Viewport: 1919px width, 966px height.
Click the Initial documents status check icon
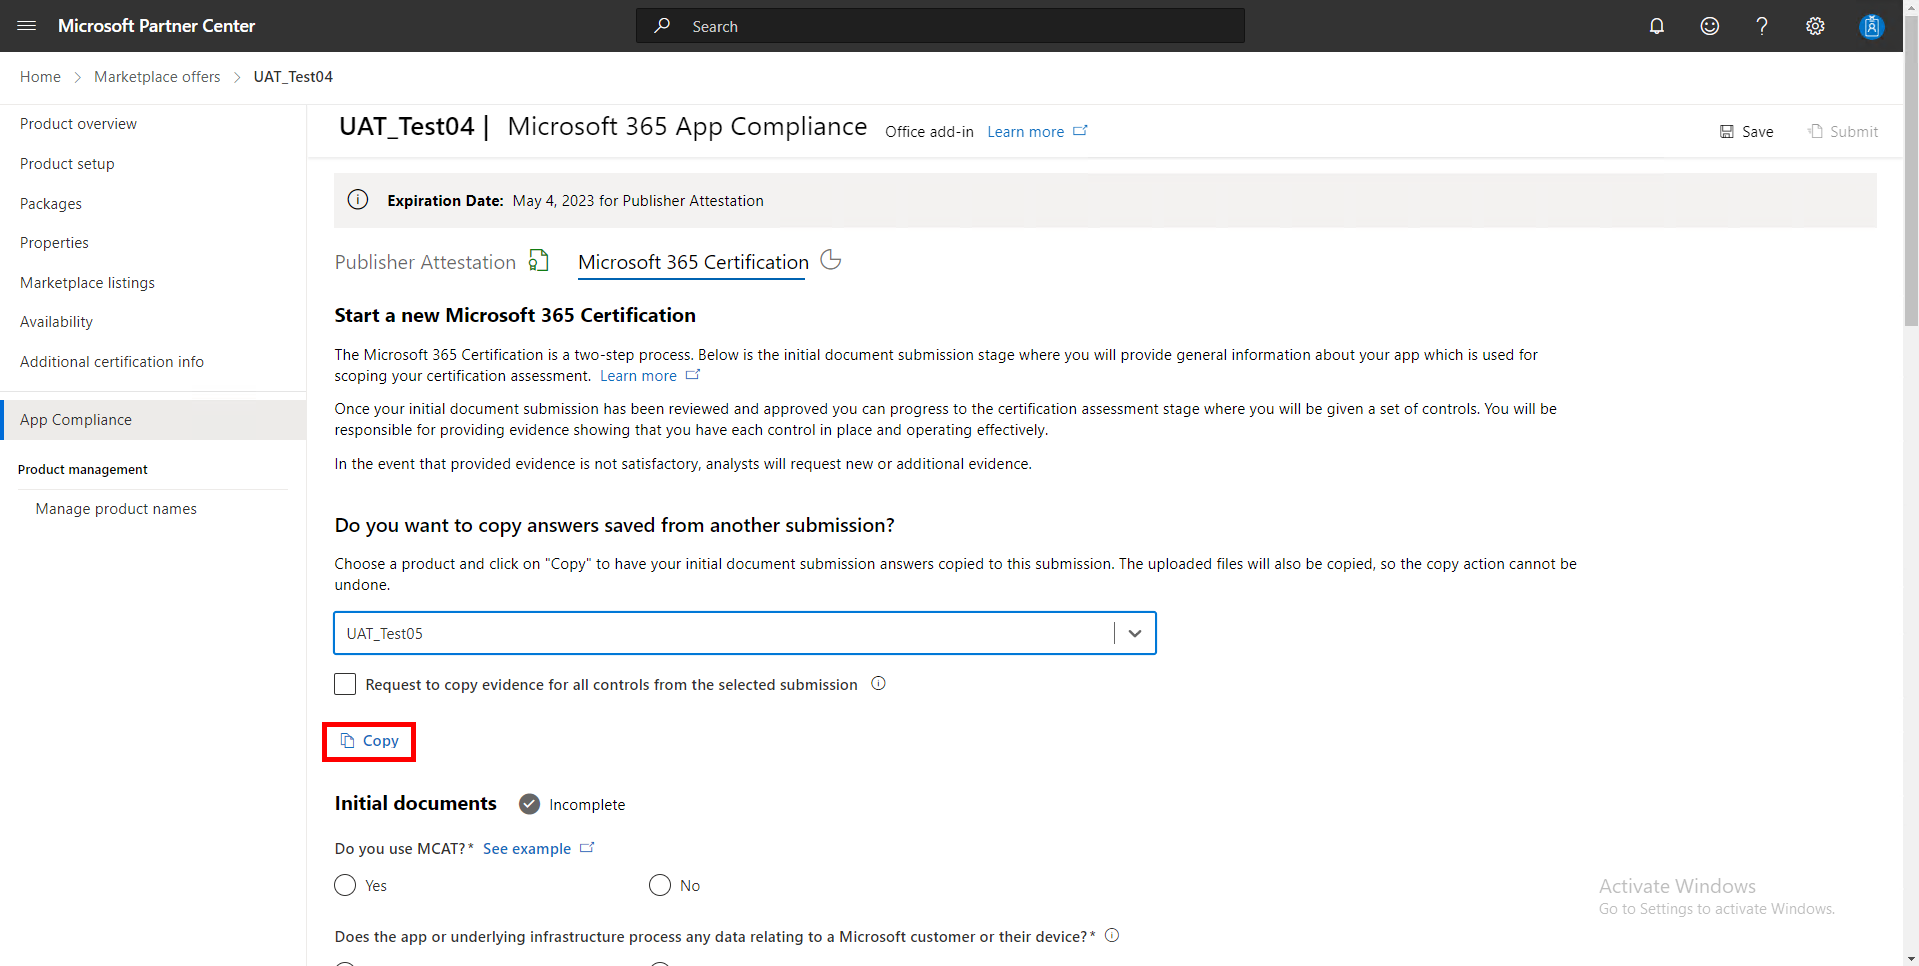pos(530,804)
